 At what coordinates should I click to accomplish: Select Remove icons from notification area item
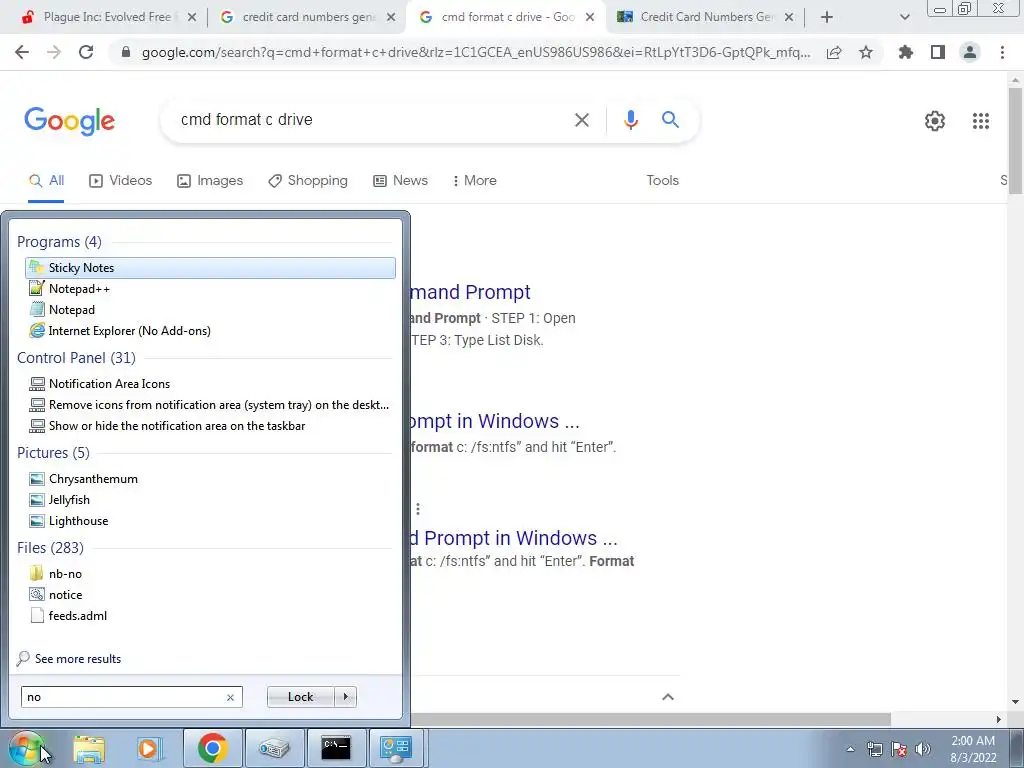[218, 405]
